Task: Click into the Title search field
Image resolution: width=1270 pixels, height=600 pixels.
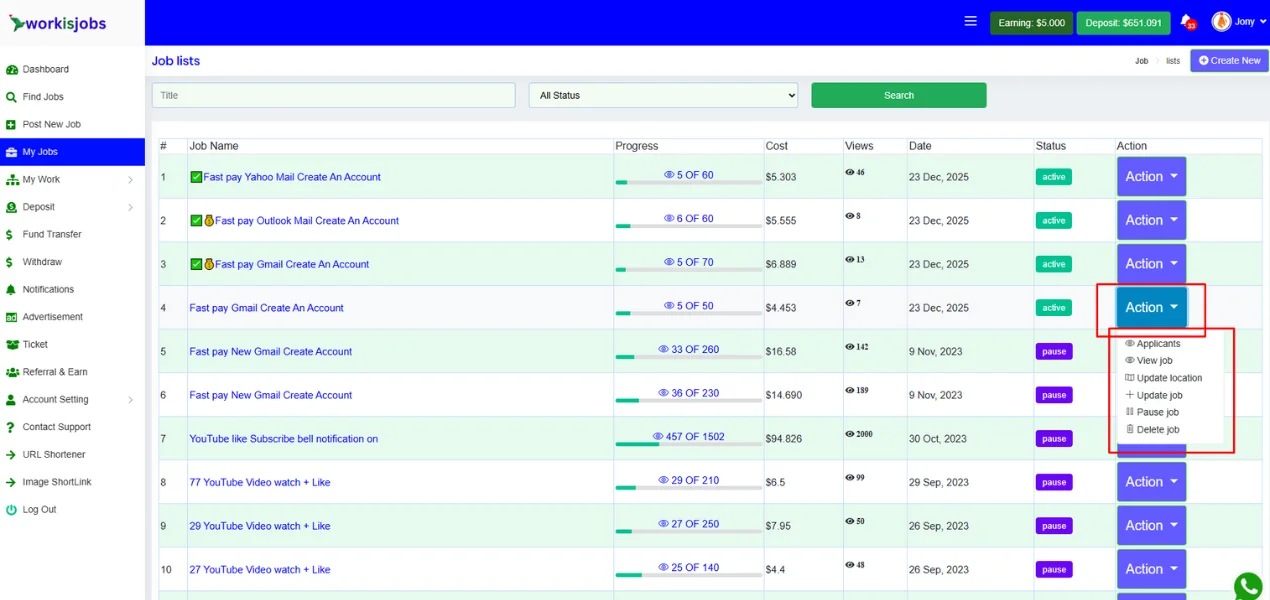Action: tap(333, 96)
